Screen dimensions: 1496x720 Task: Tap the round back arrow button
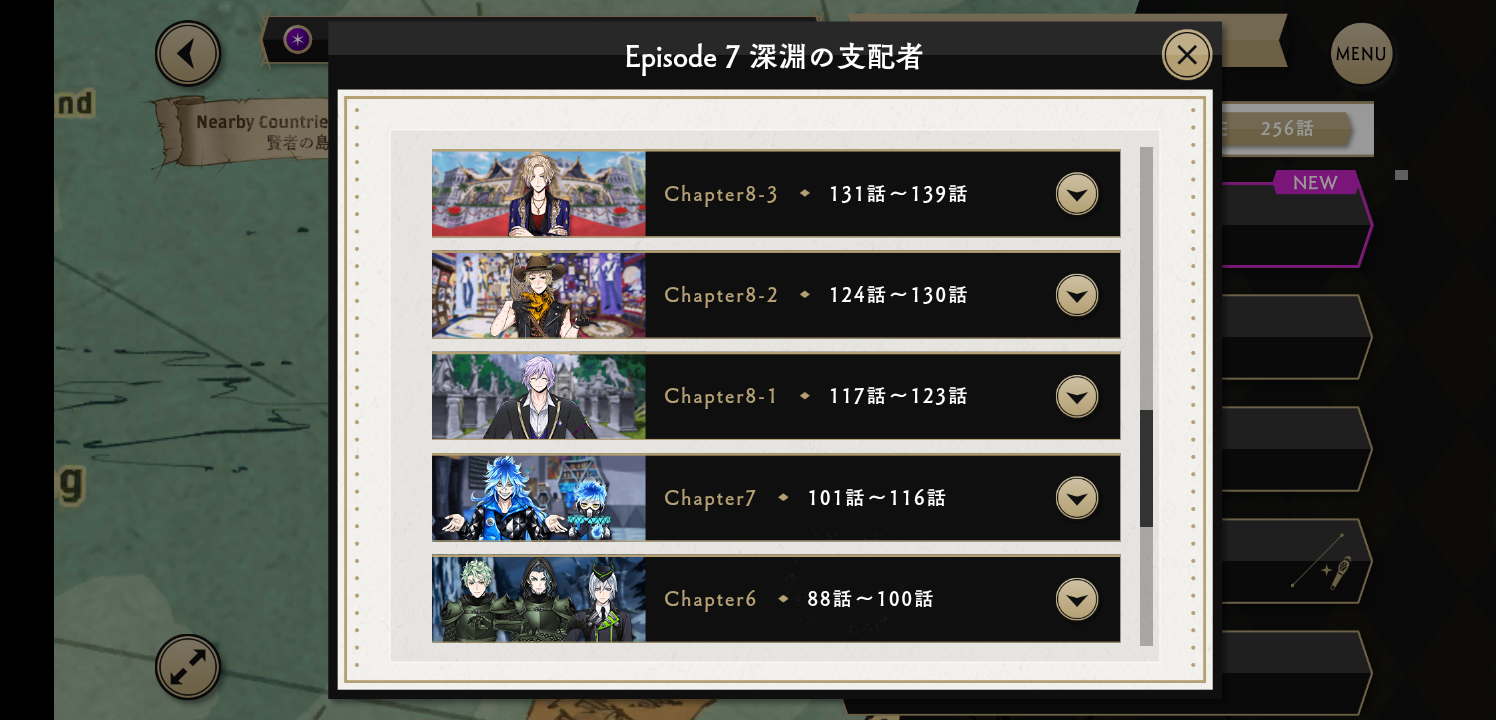(x=188, y=53)
